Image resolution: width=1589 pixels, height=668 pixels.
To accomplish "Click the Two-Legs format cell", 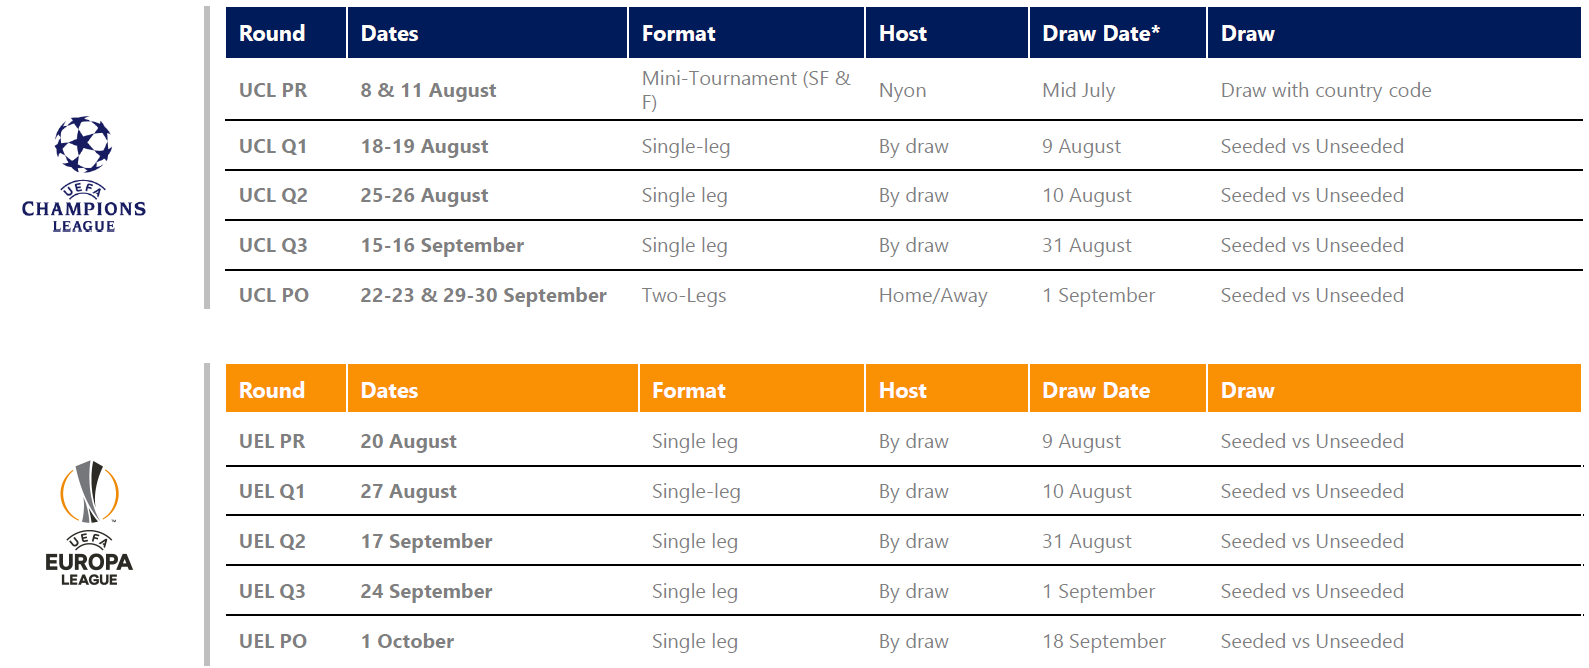I will click(x=684, y=295).
